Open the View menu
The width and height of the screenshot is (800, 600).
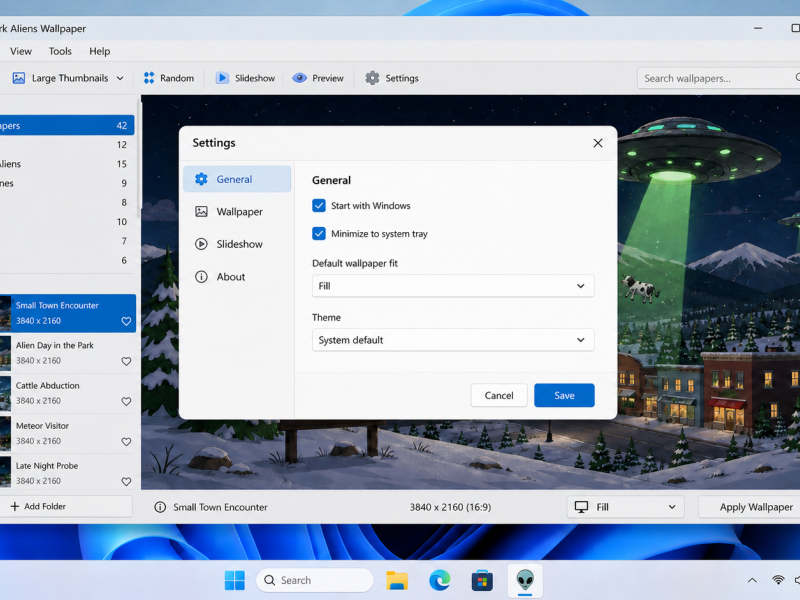pos(21,51)
